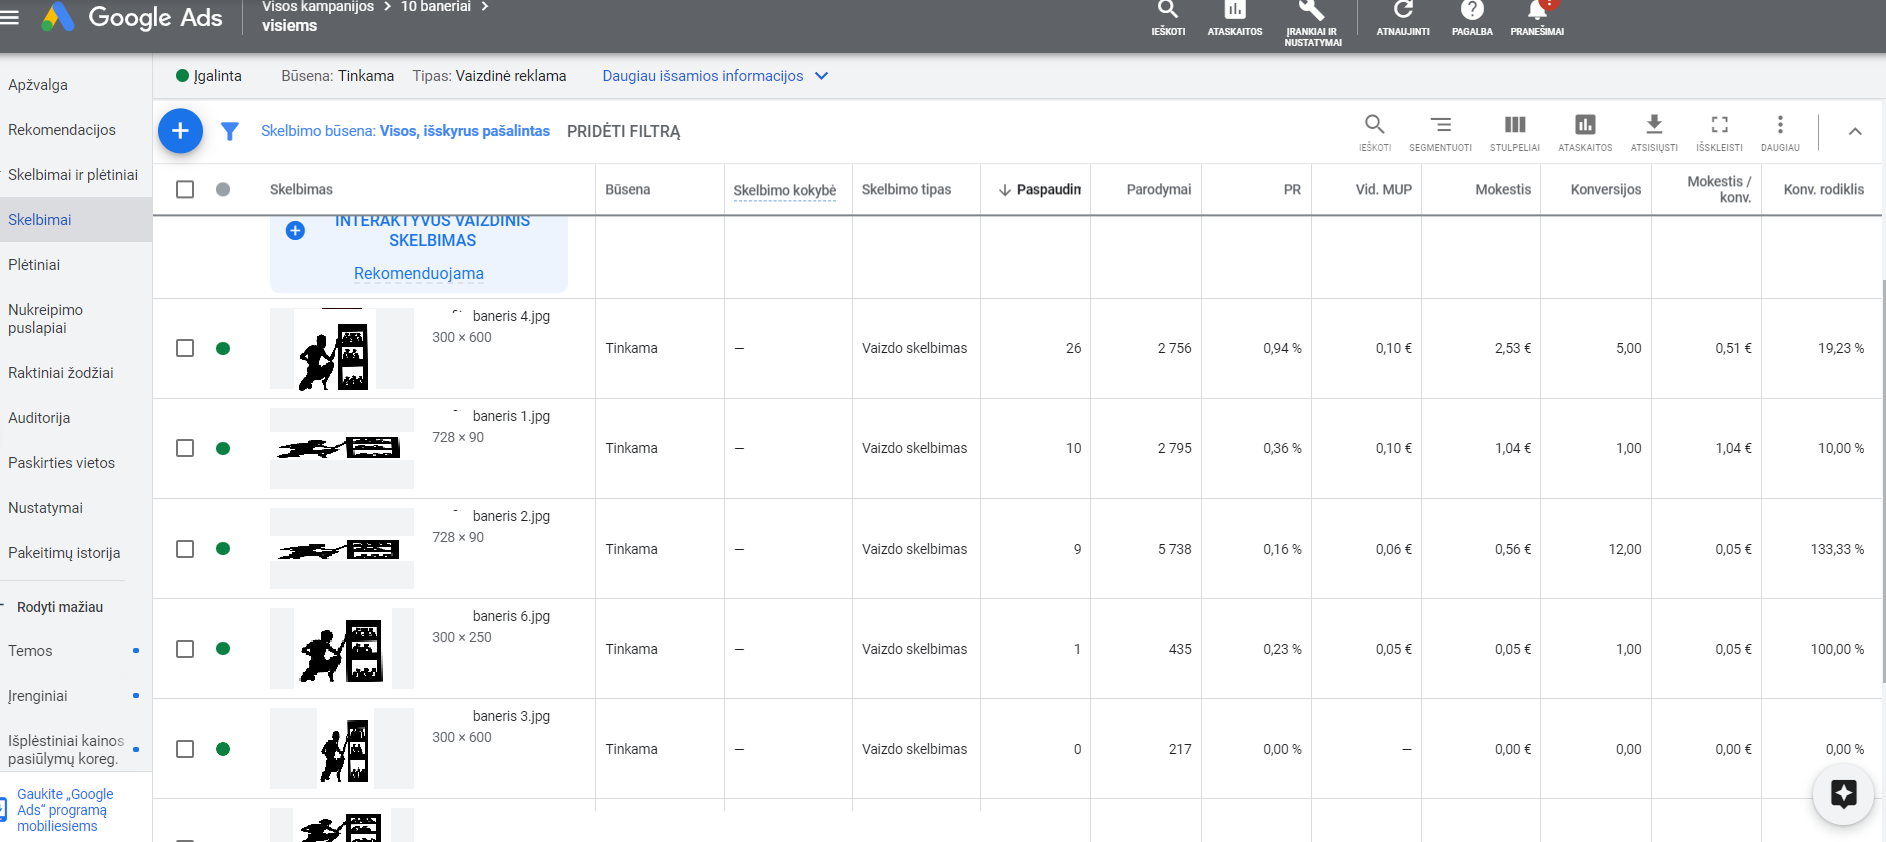Click the baneris 4.jpg thumbnail
1886x842 pixels.
click(x=342, y=348)
